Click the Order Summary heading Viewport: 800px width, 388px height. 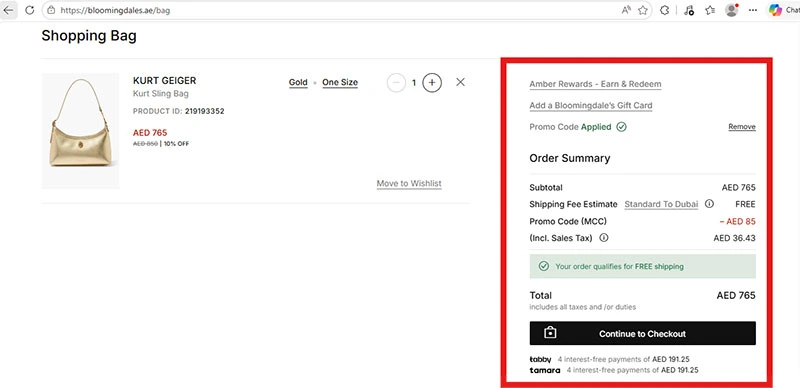click(569, 158)
